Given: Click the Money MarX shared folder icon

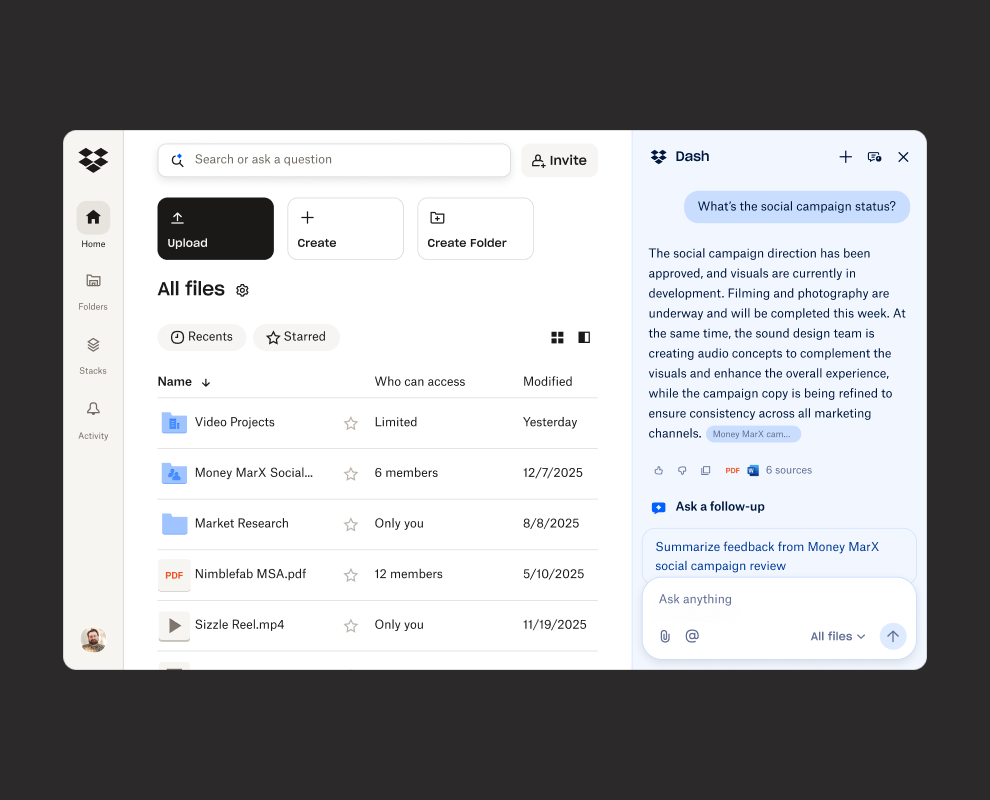Looking at the screenshot, I should [174, 473].
